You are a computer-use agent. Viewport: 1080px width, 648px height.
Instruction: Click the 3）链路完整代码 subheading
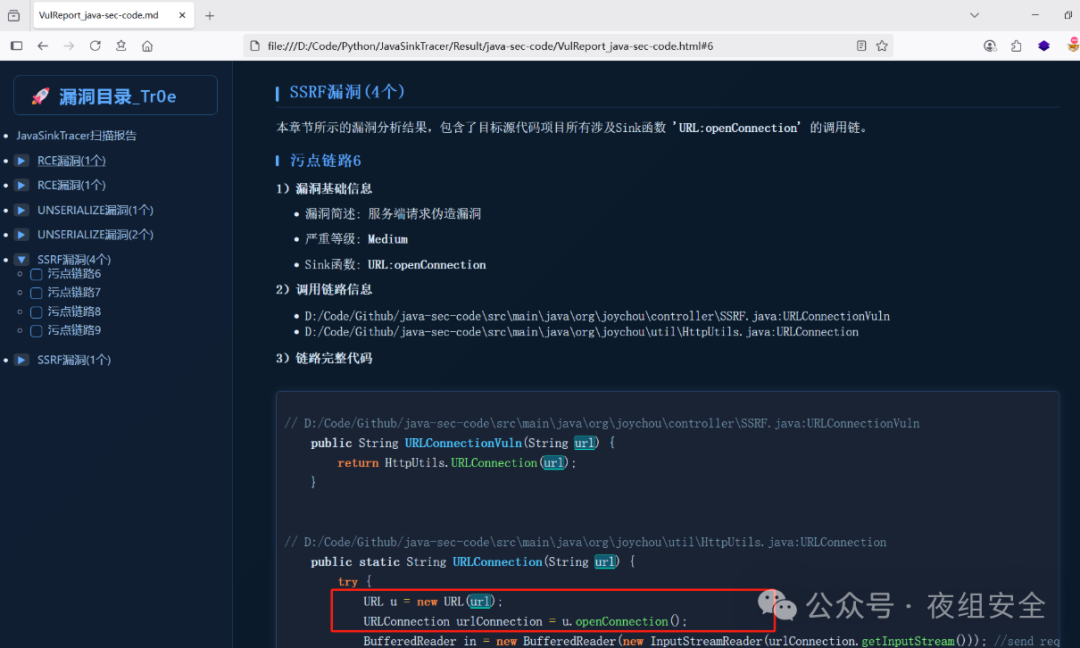324,358
